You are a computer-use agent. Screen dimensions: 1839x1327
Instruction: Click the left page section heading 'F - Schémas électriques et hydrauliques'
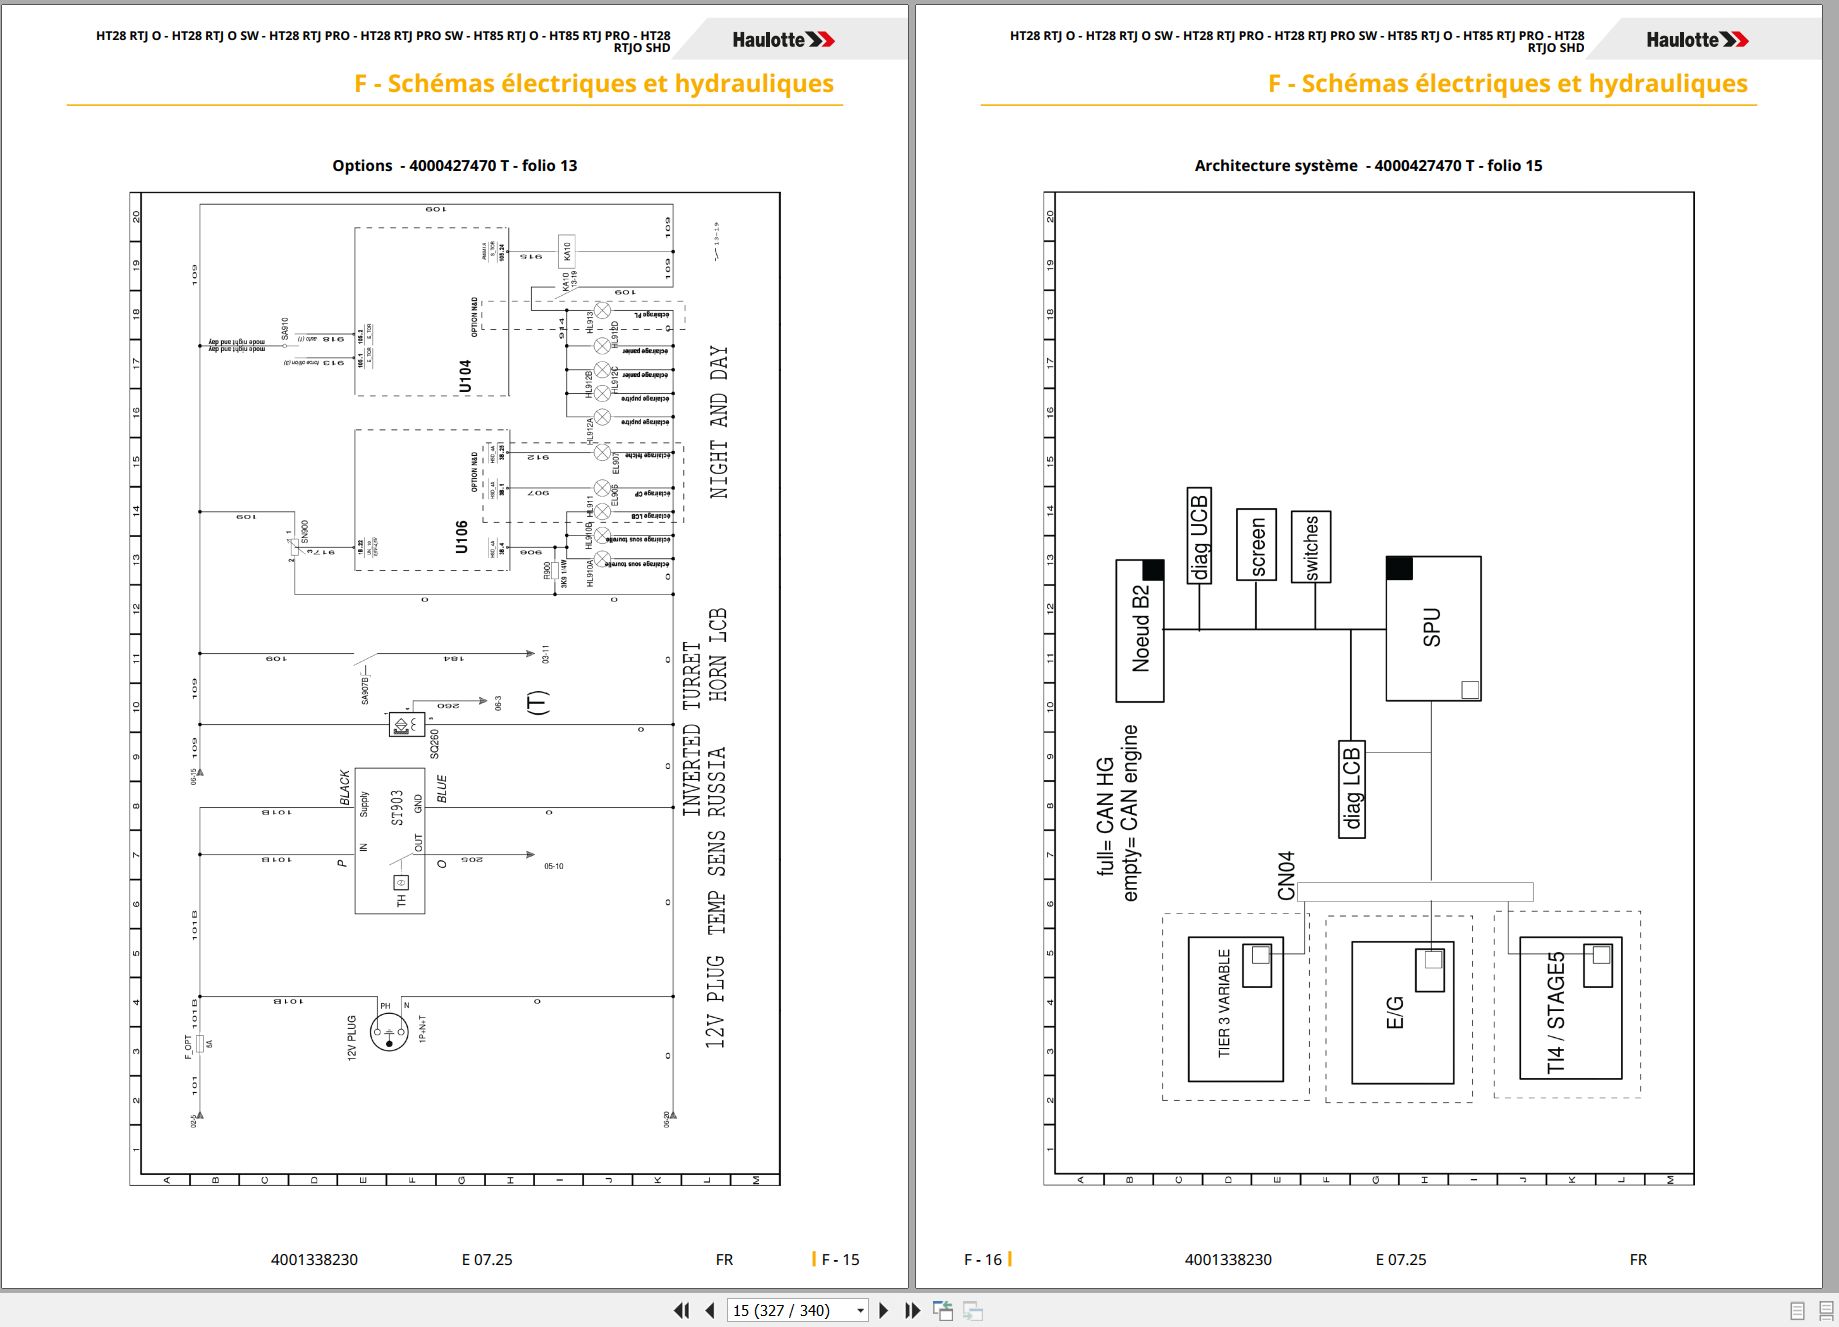click(594, 84)
